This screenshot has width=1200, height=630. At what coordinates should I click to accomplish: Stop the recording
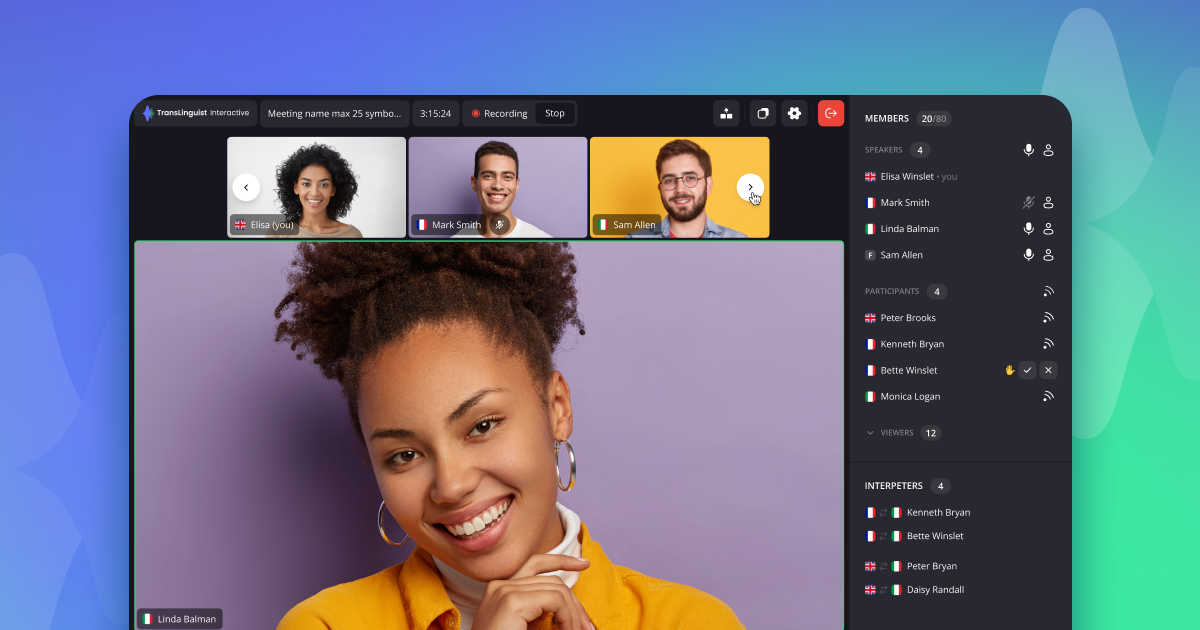click(555, 113)
